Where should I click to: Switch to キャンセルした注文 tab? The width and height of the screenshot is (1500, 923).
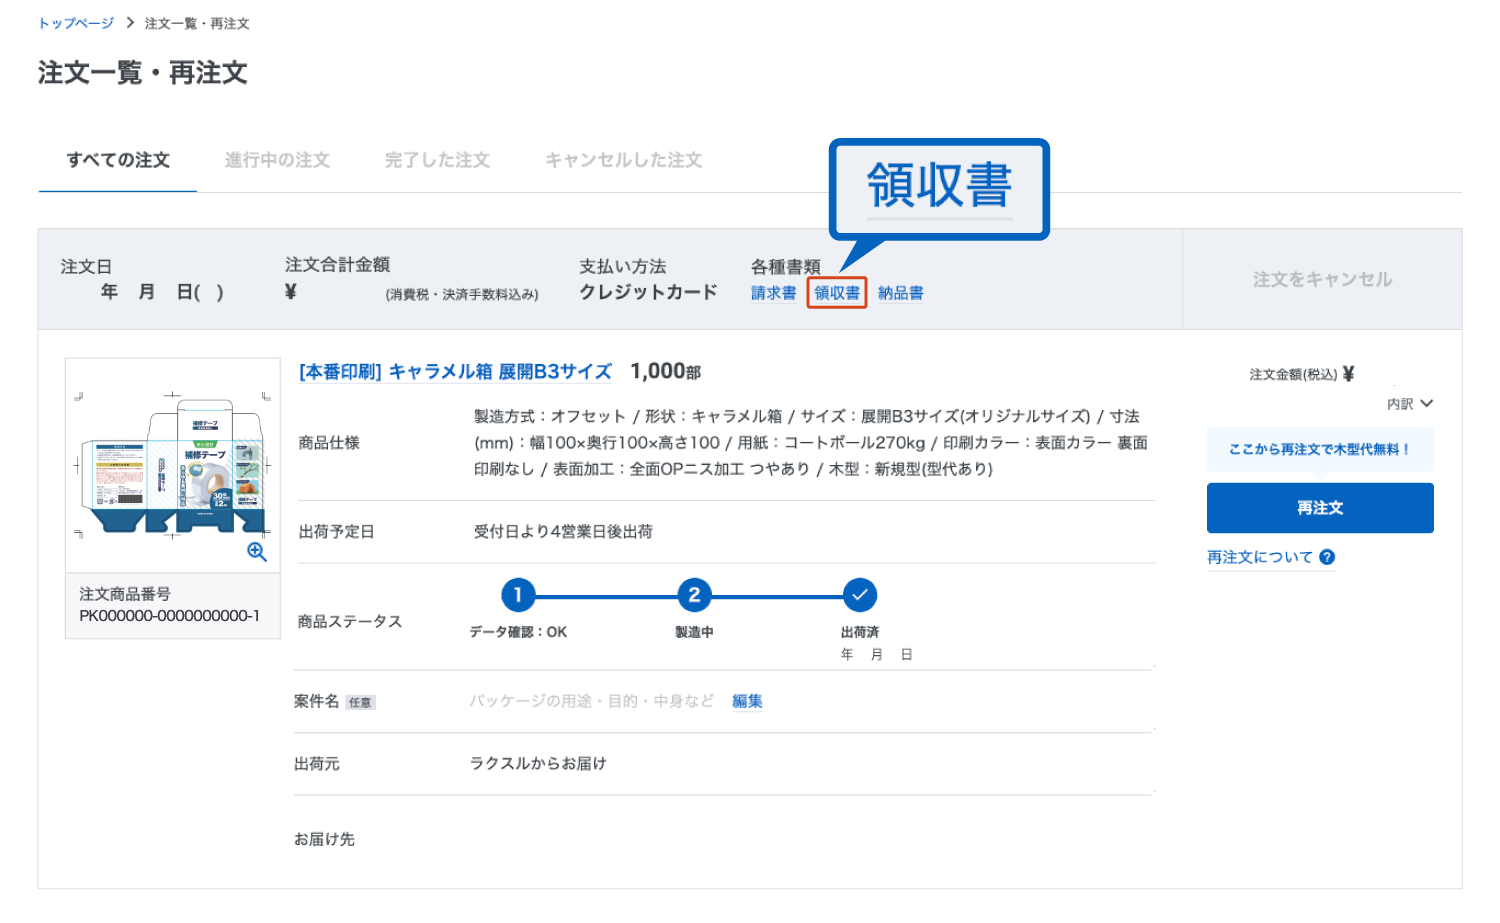coord(624,160)
